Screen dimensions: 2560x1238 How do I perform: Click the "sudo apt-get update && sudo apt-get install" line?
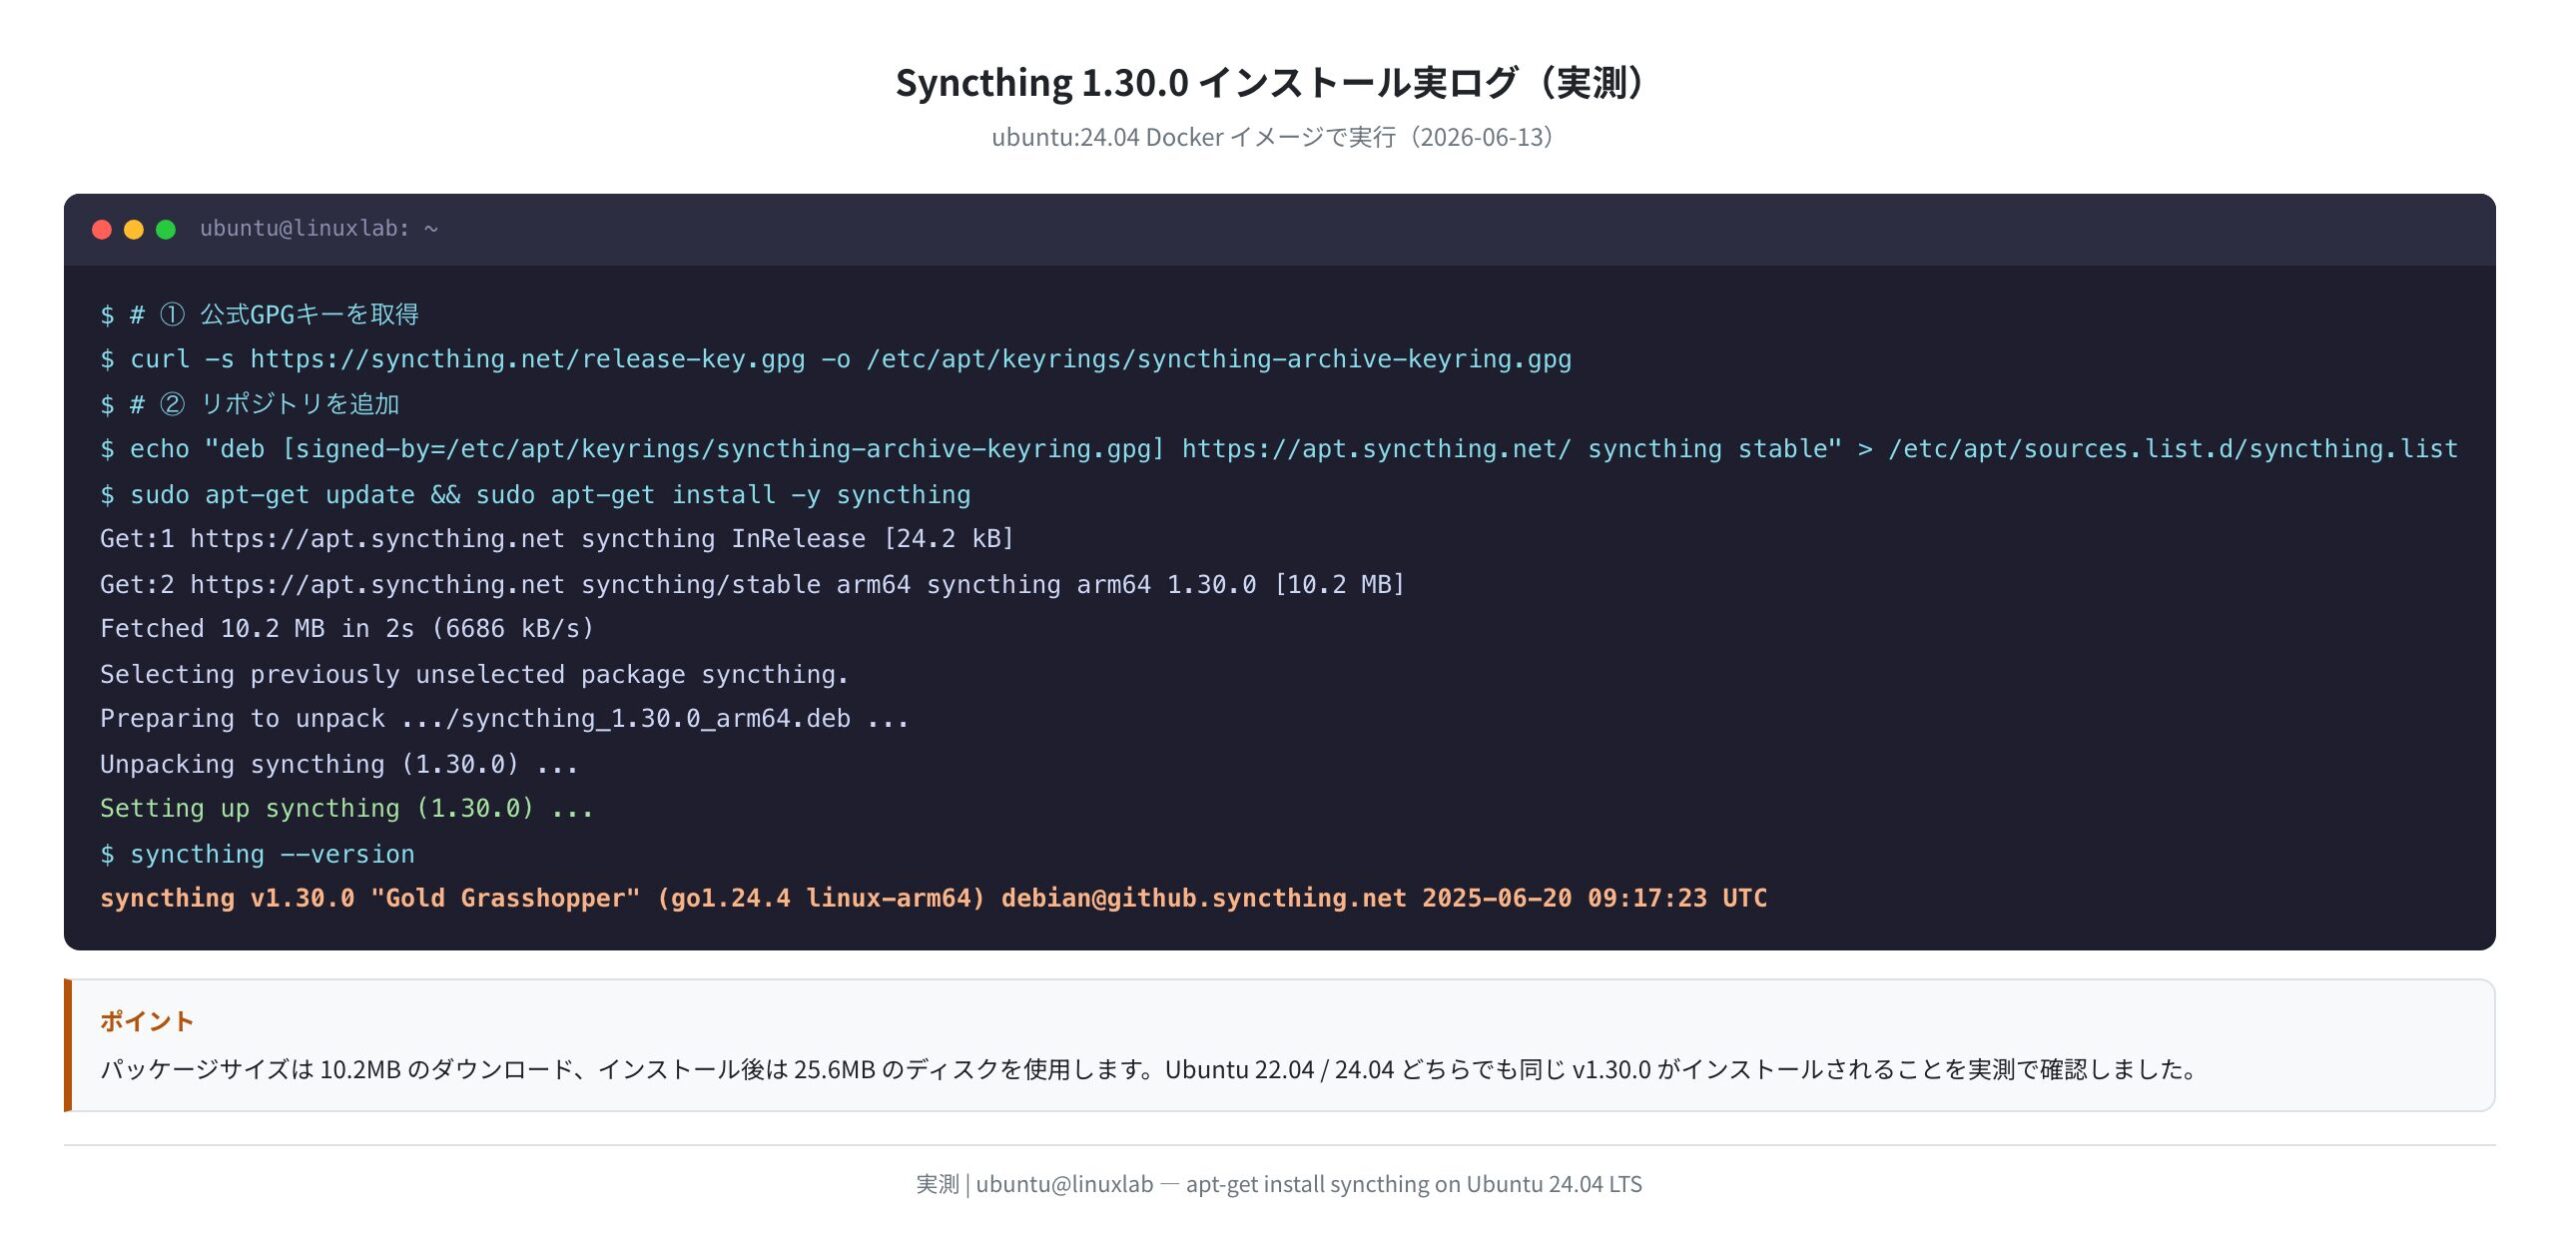(535, 494)
